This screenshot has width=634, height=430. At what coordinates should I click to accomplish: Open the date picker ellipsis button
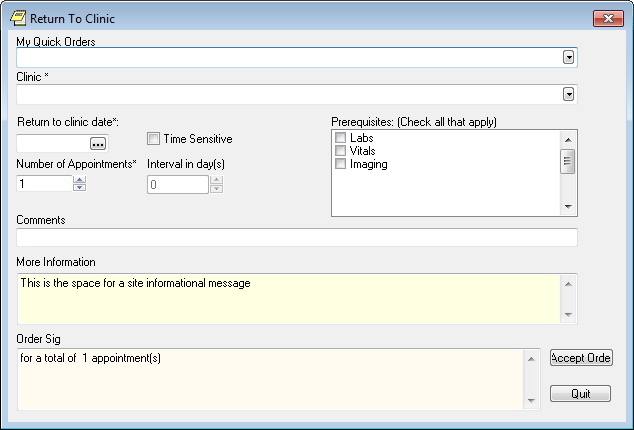pos(97,144)
